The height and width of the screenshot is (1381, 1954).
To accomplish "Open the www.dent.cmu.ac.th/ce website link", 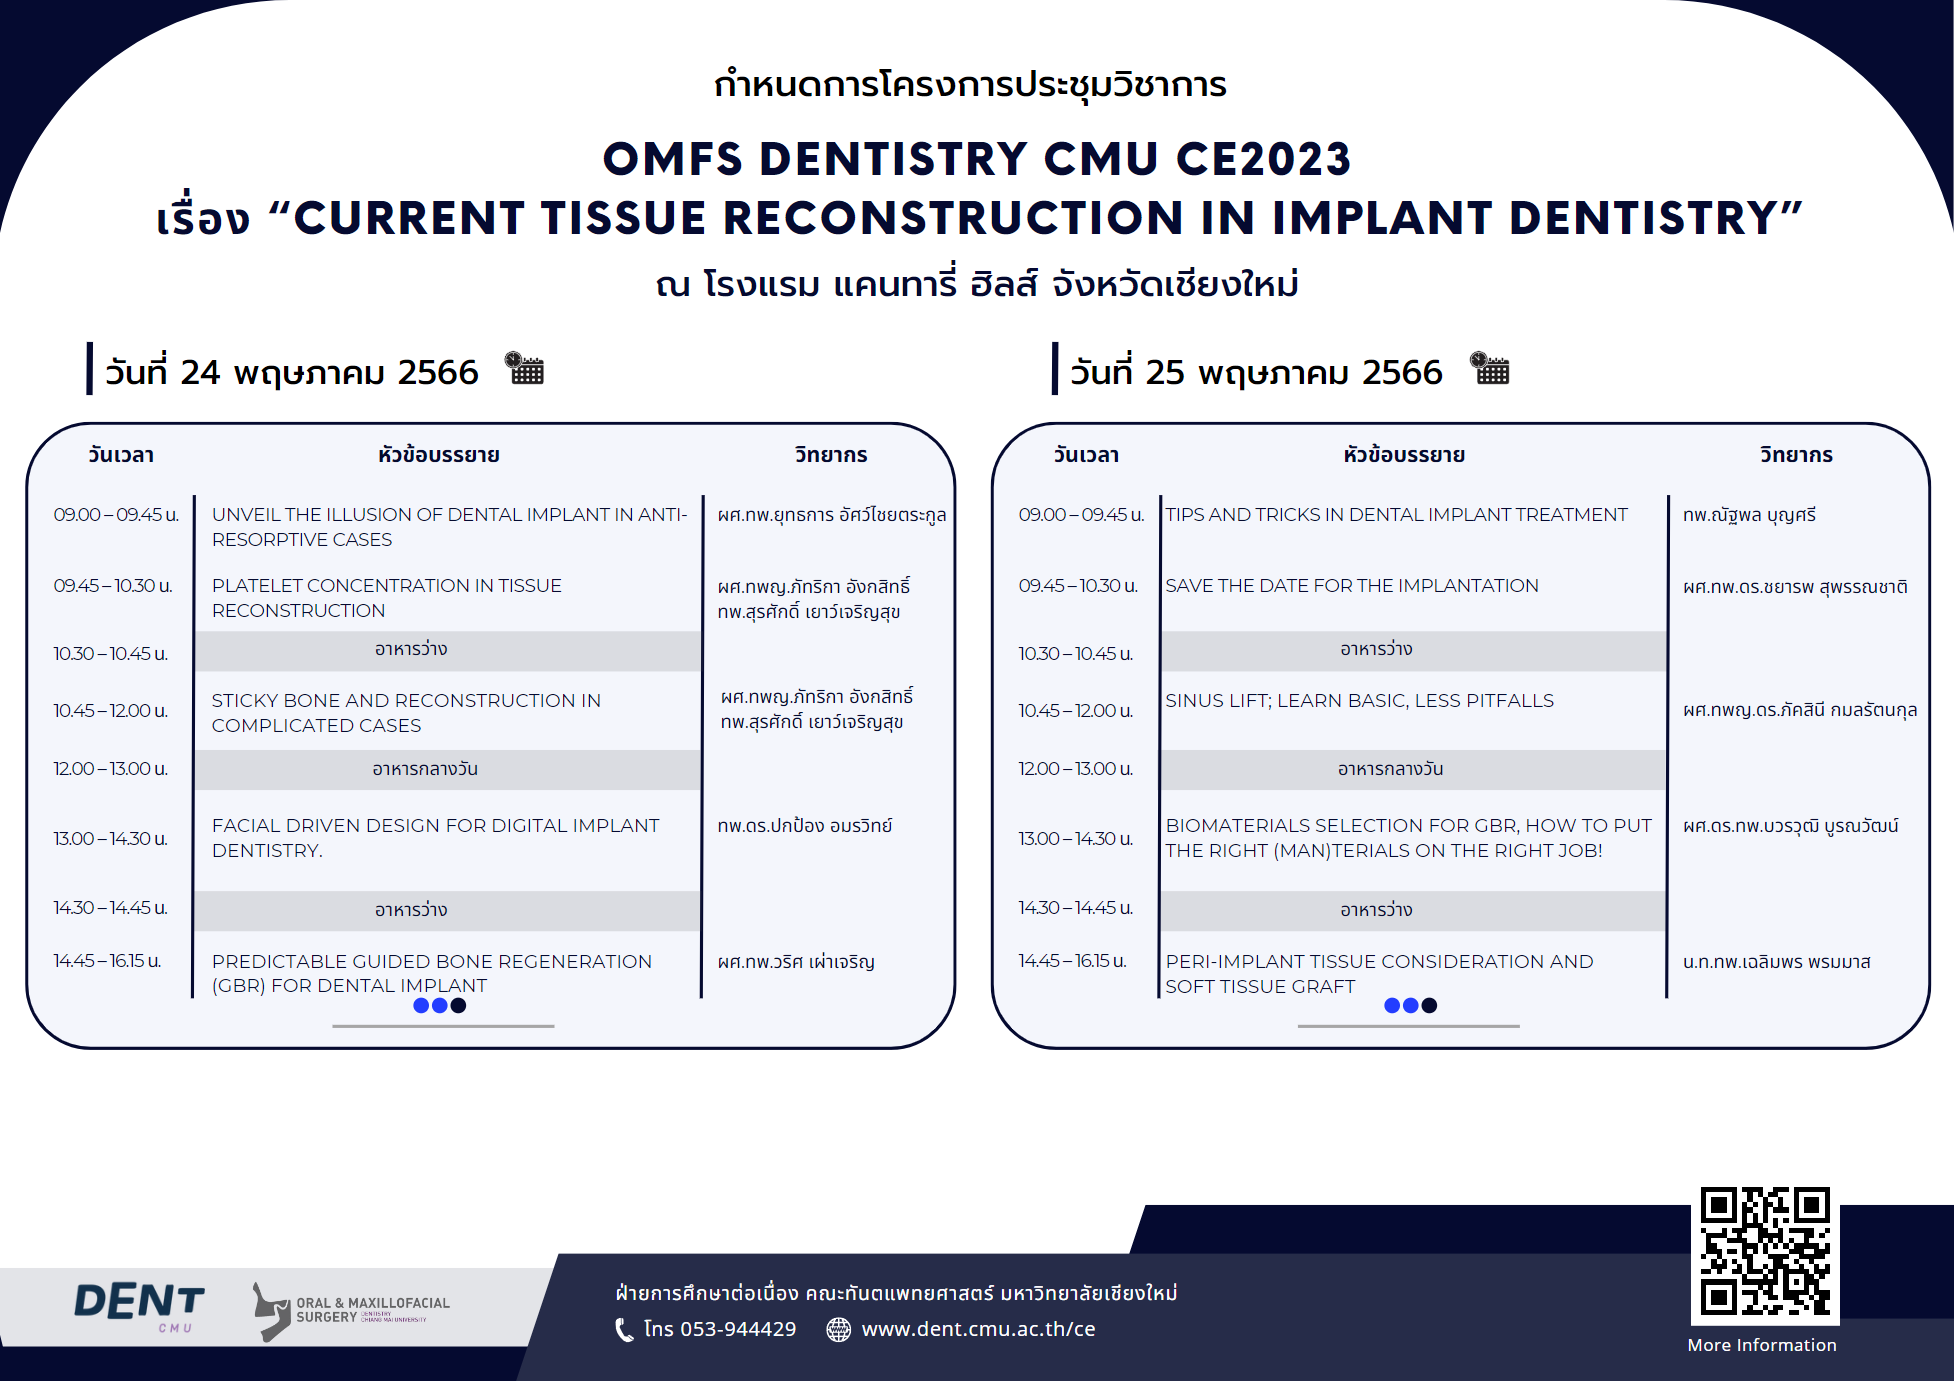I will (x=978, y=1329).
